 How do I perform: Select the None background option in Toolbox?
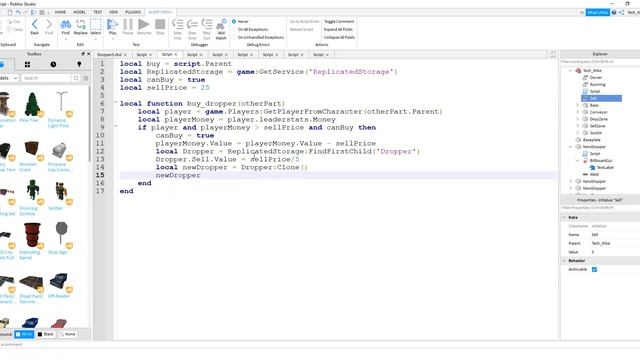click(x=68, y=334)
